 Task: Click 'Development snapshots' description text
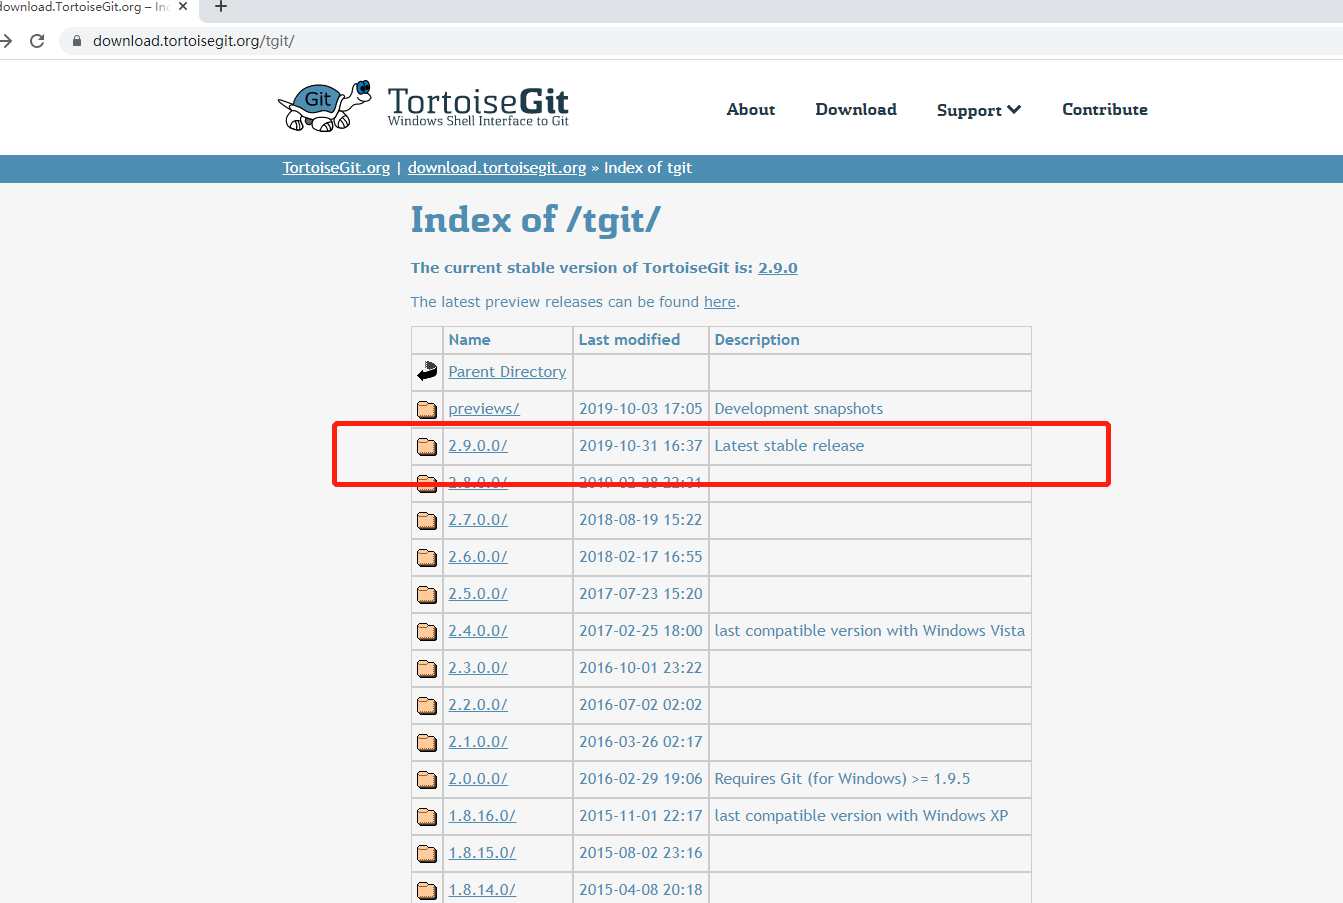[799, 409]
